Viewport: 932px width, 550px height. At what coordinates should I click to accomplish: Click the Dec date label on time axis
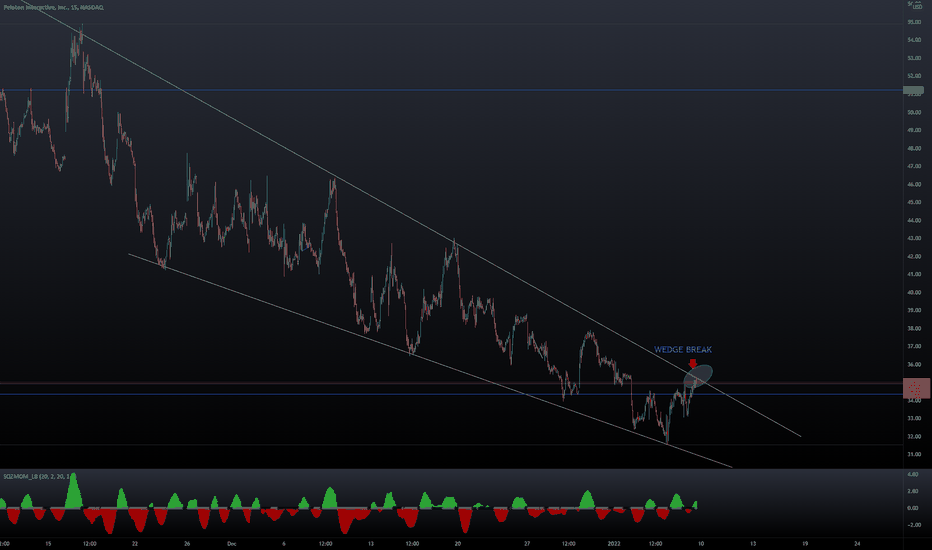click(232, 543)
